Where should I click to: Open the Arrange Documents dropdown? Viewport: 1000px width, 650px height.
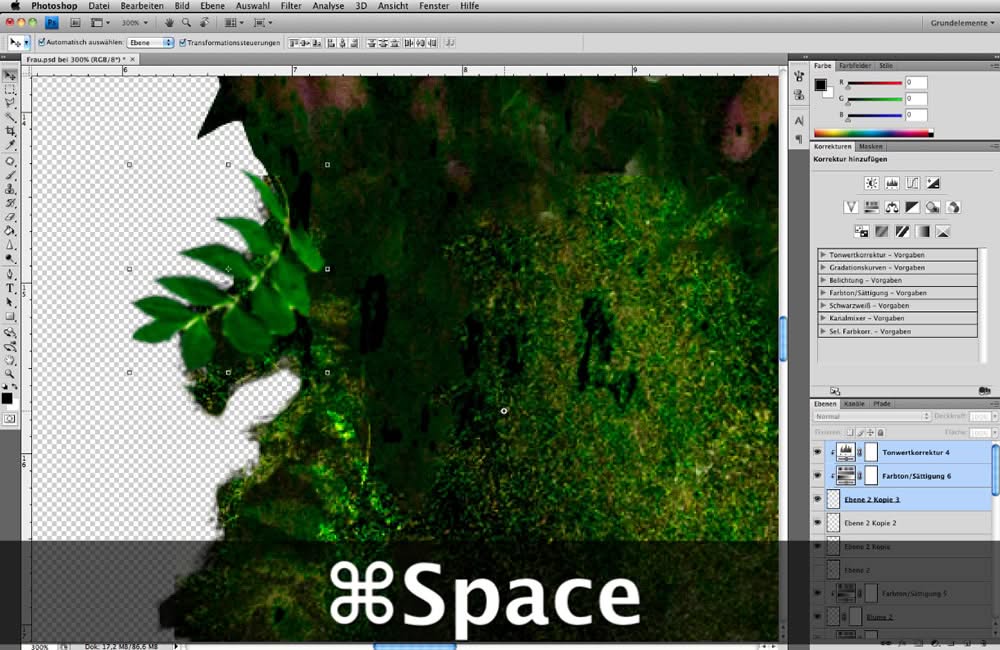pyautogui.click(x=233, y=23)
